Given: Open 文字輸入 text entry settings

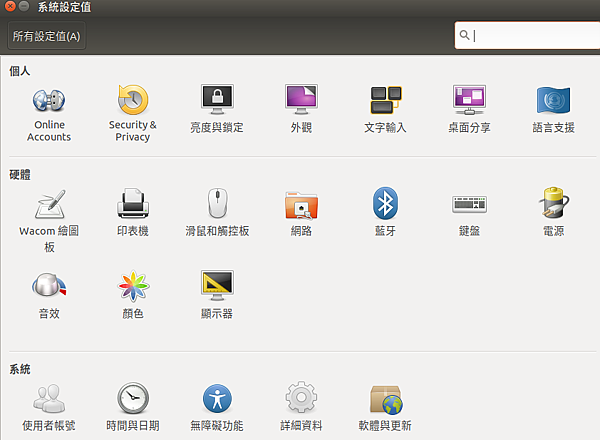Looking at the screenshot, I should click(385, 109).
